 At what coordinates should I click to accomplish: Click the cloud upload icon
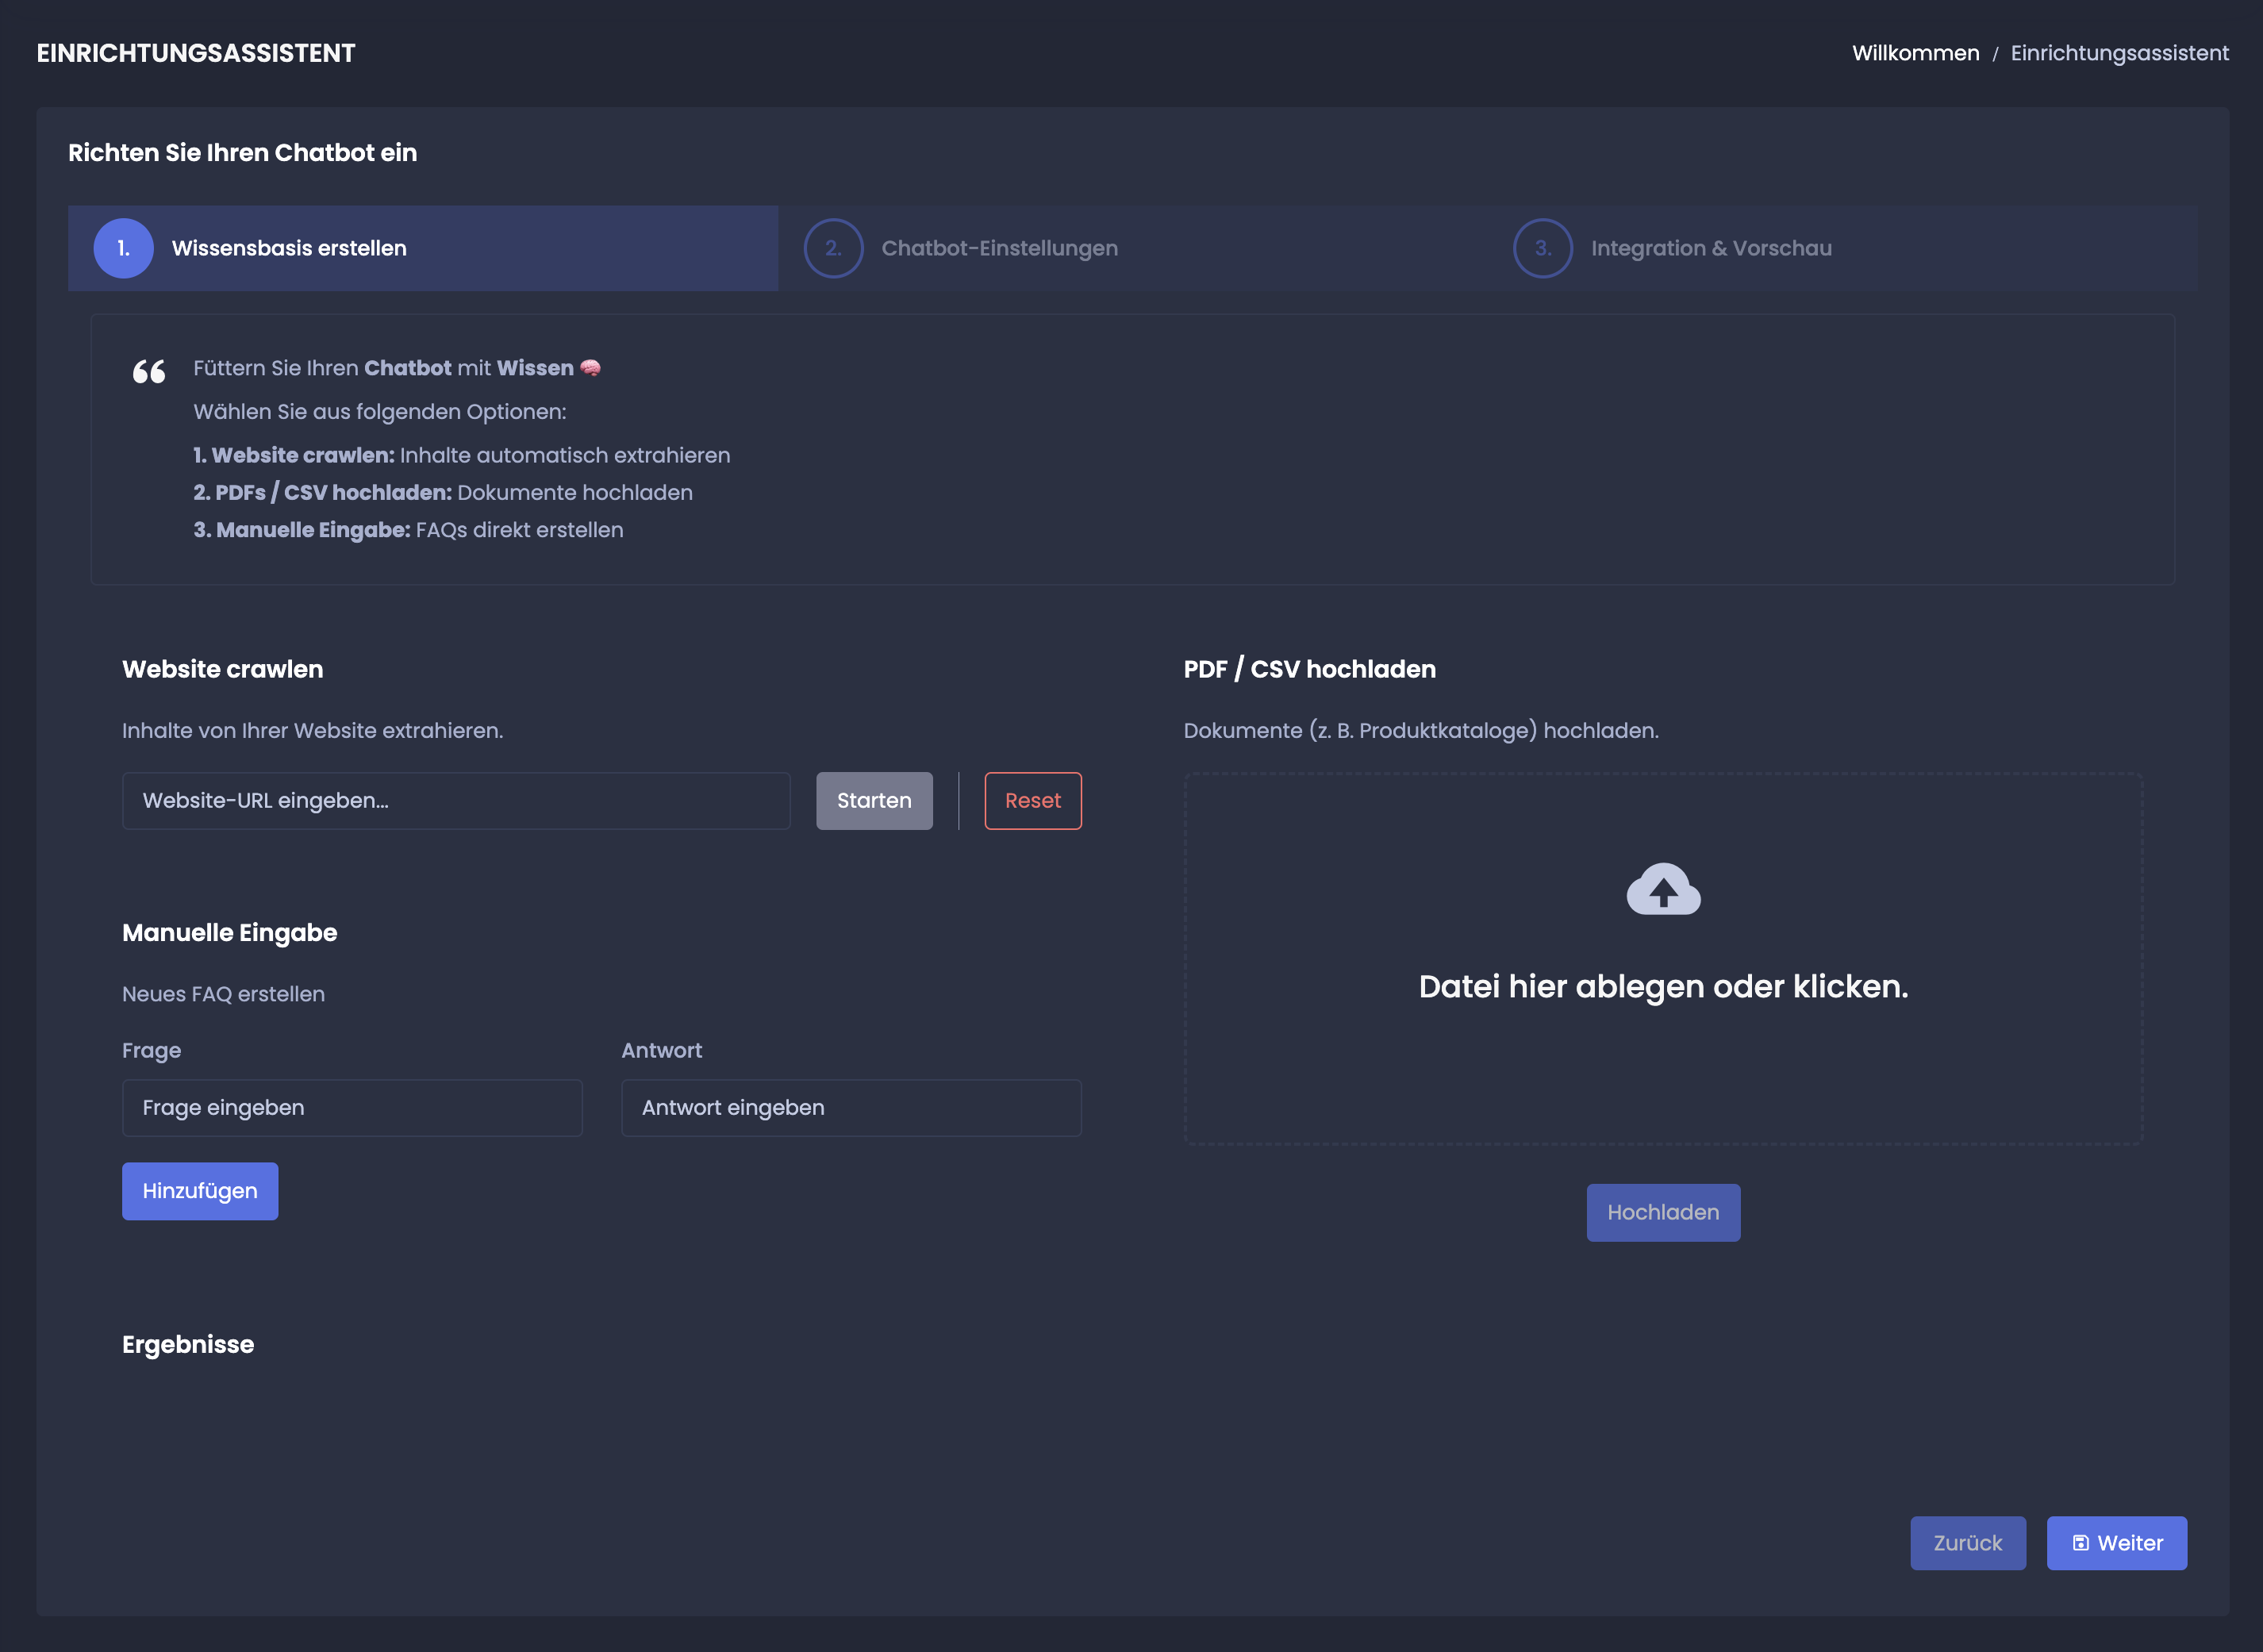[x=1663, y=889]
